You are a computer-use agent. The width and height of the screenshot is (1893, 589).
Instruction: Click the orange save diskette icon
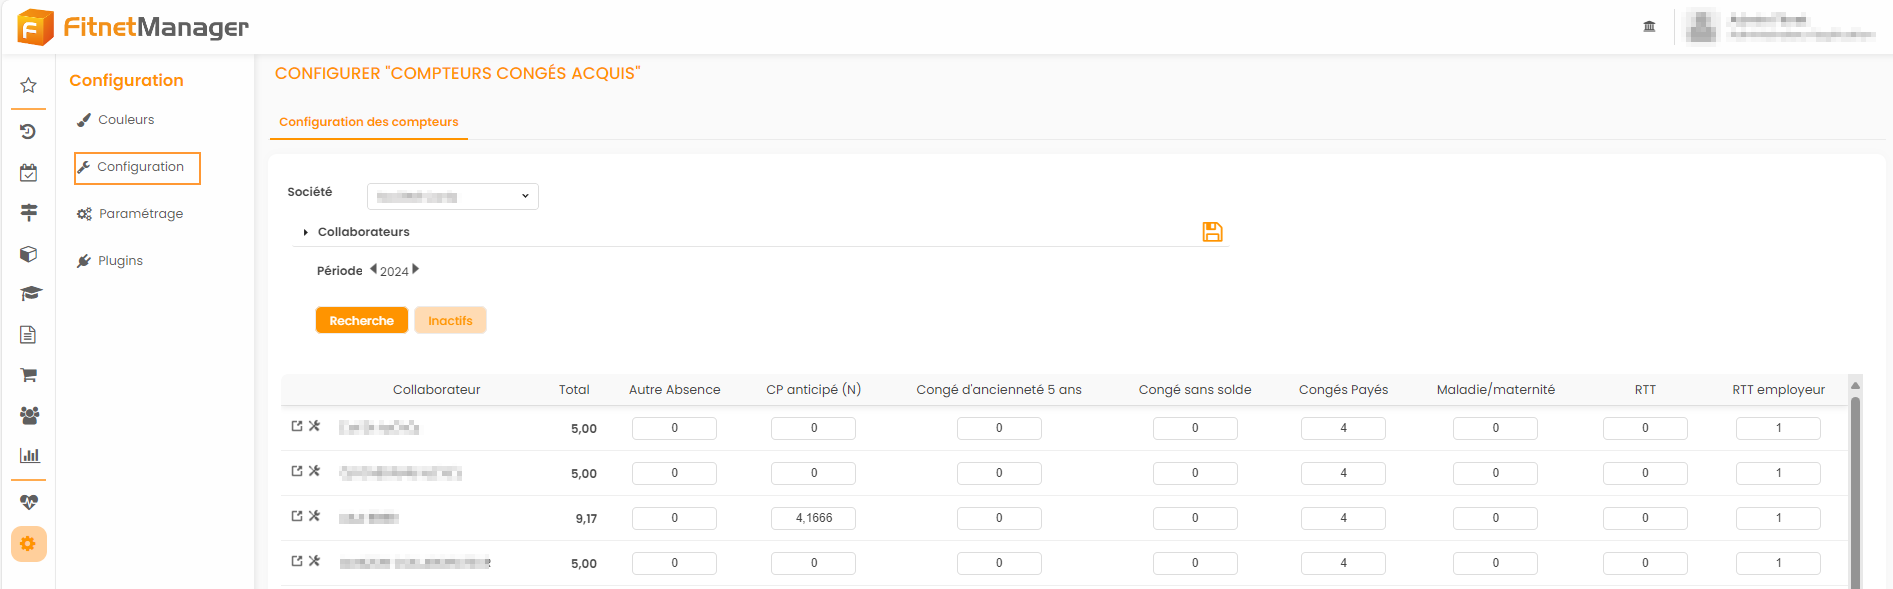1212,232
